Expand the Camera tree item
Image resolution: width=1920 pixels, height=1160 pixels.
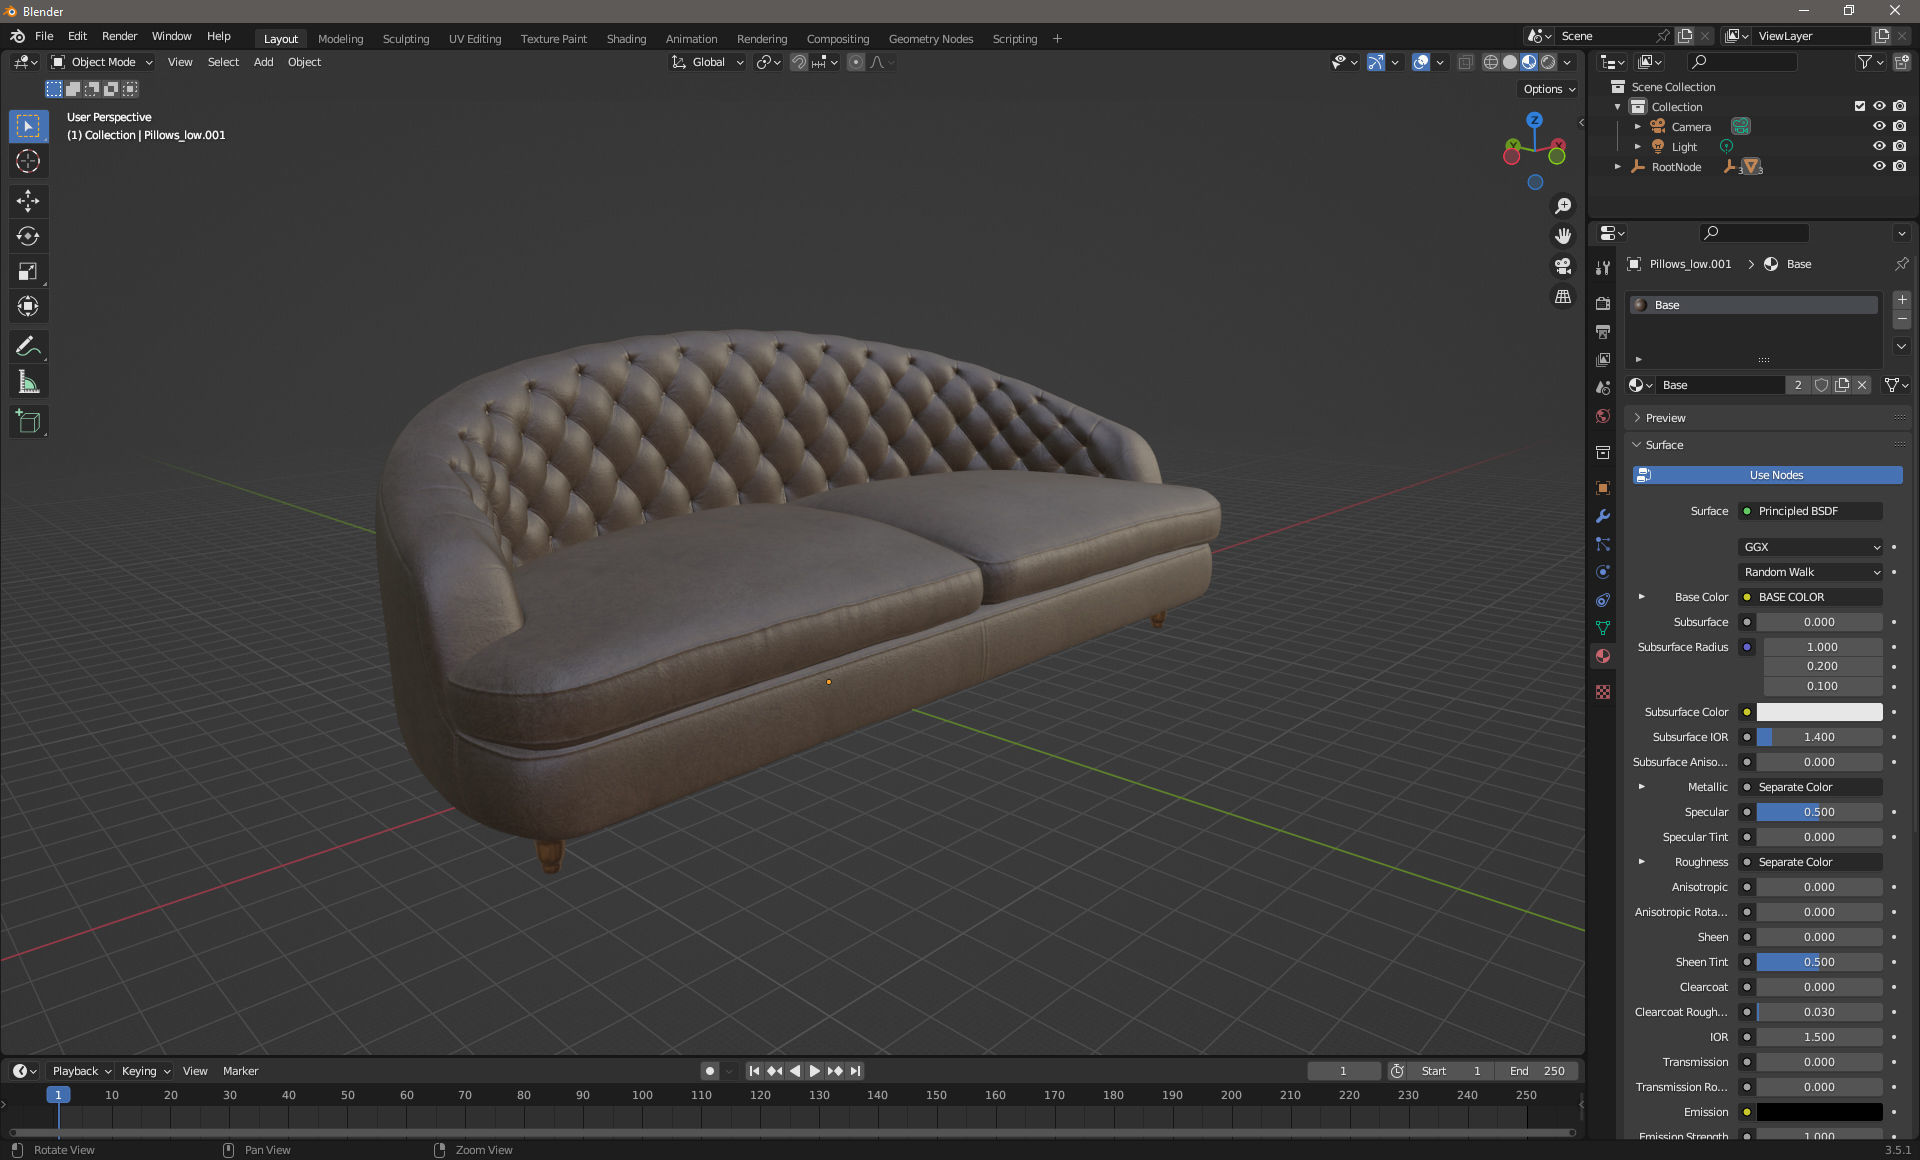[x=1637, y=127]
